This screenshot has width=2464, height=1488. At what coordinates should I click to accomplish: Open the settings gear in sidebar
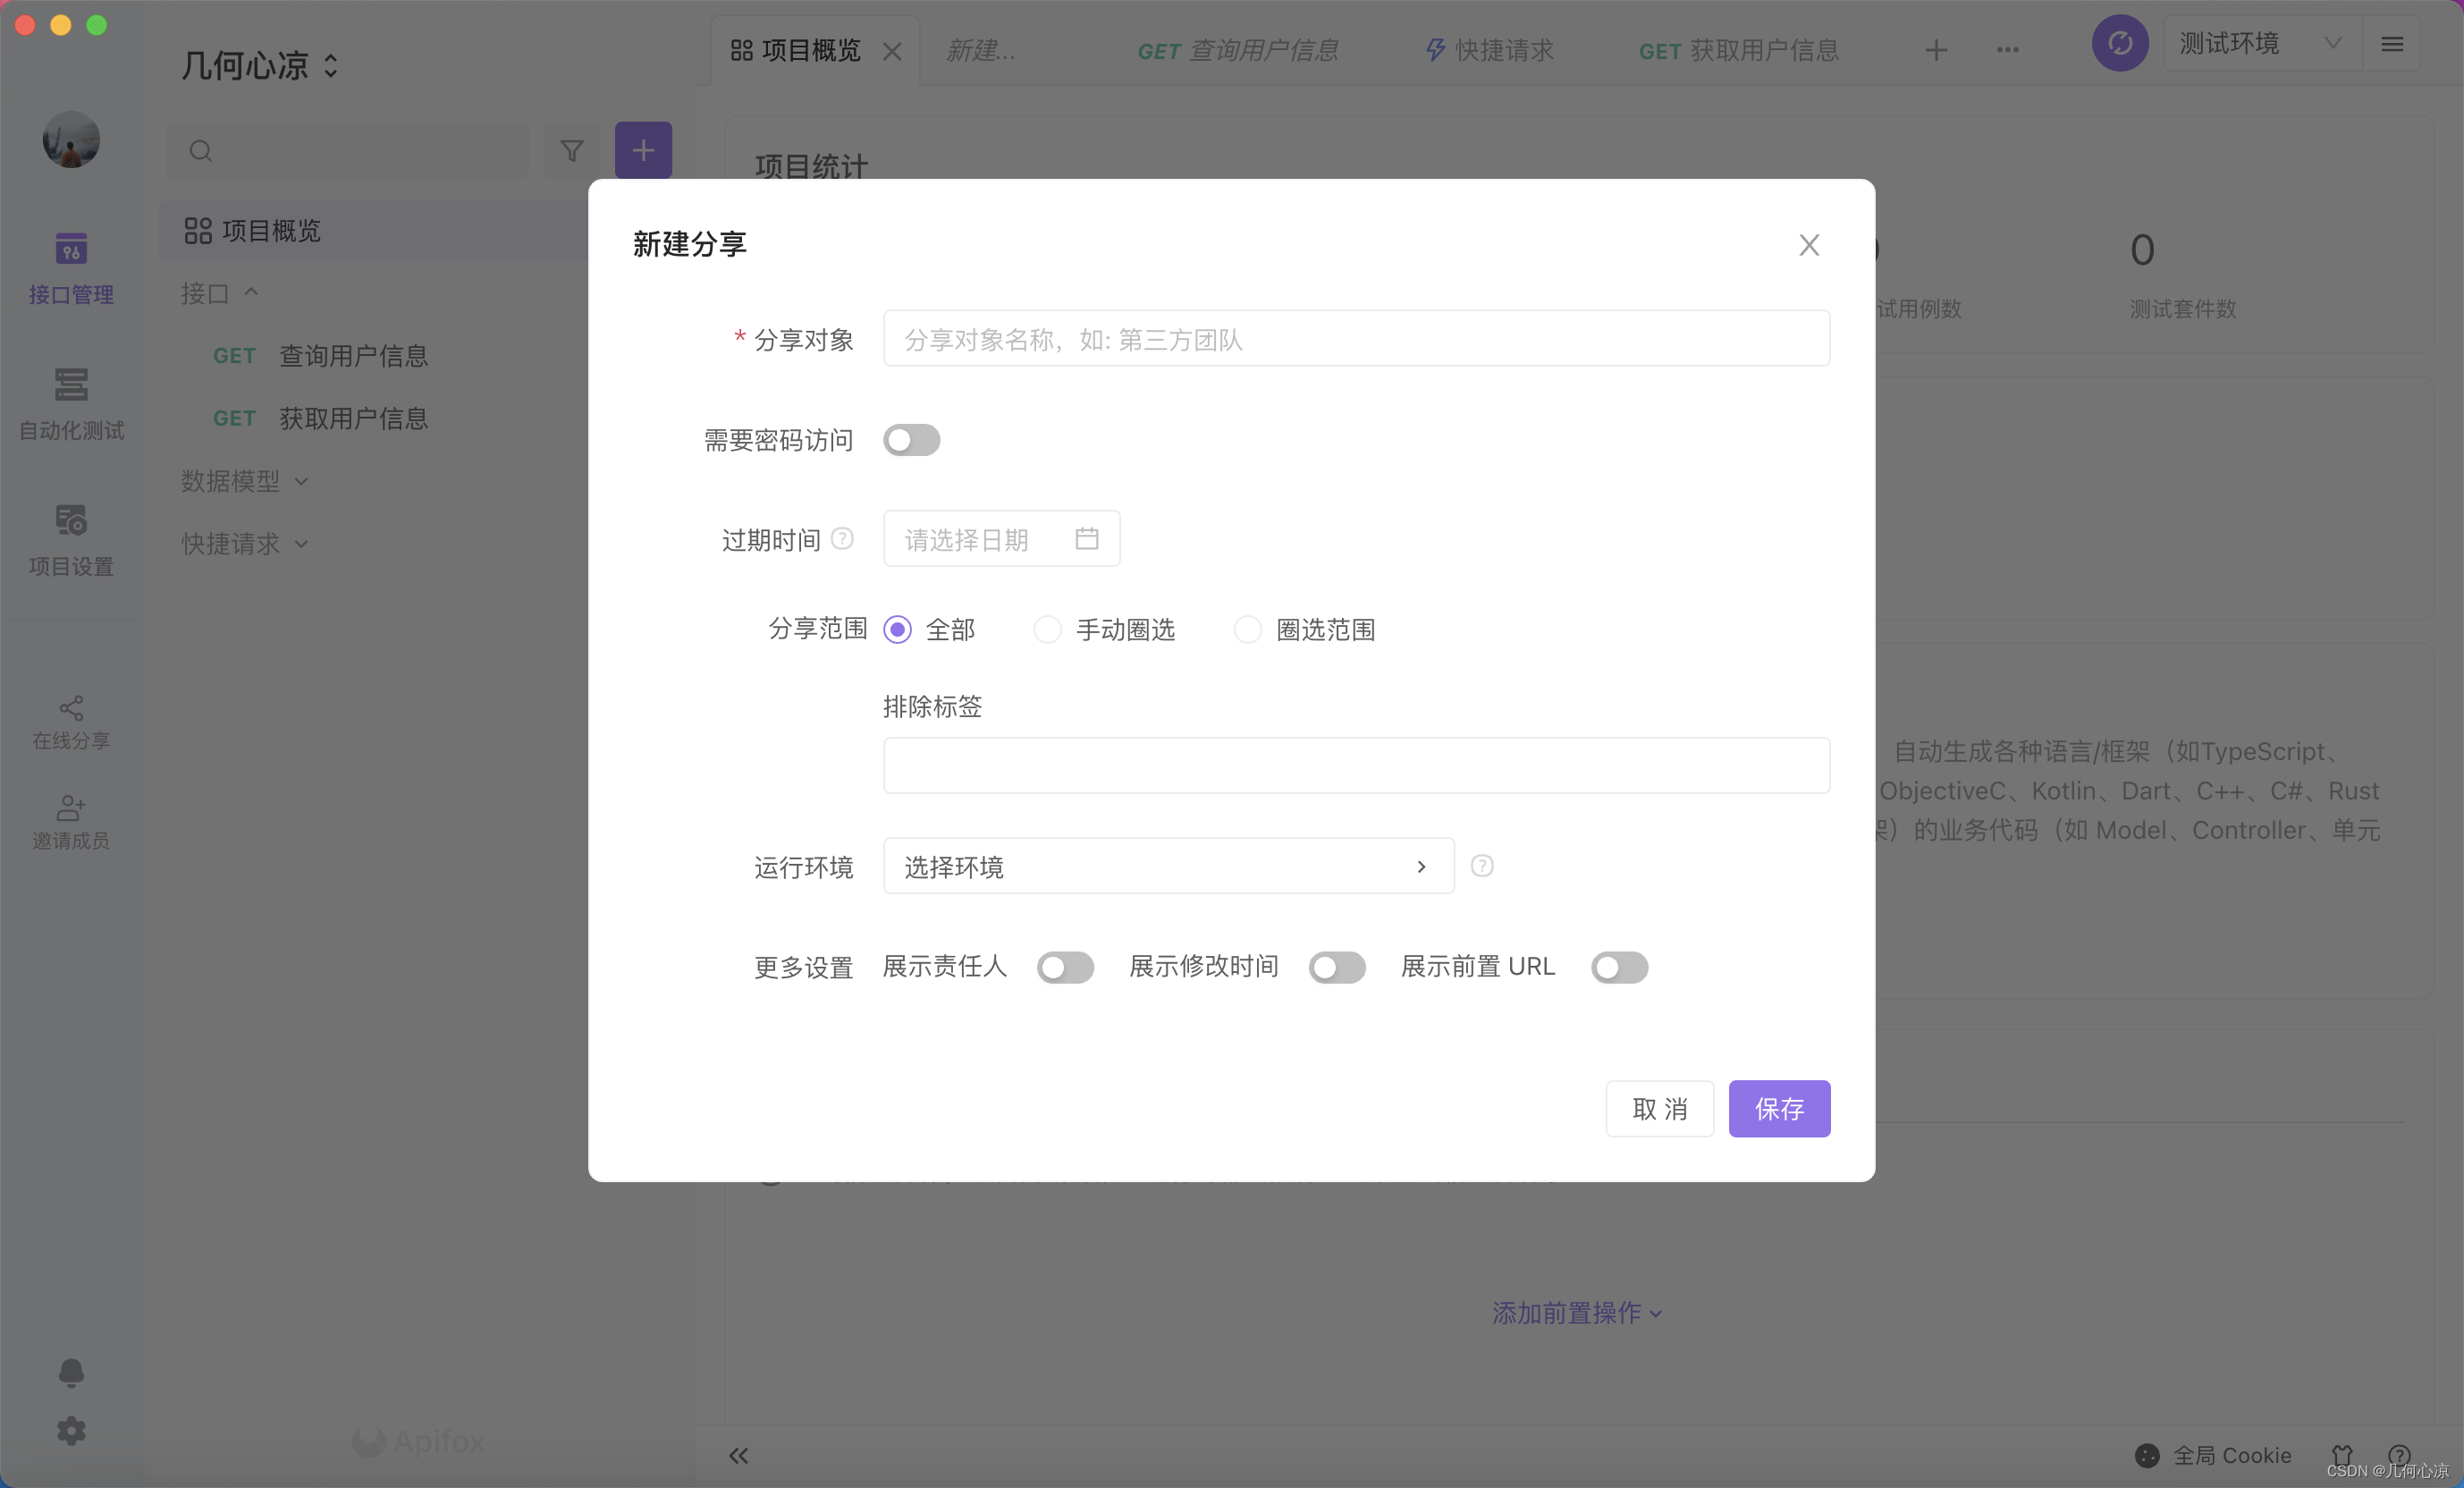click(x=71, y=1430)
